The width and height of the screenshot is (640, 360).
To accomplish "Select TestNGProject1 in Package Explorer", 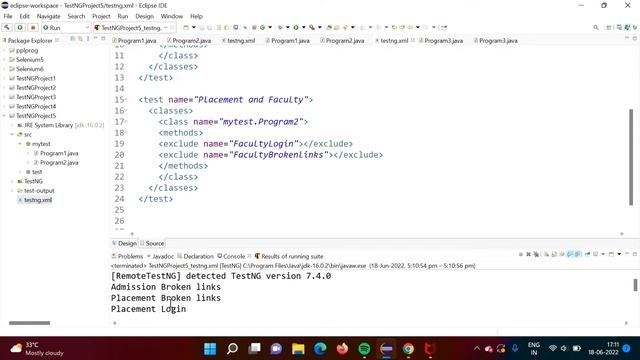I will 36,78.
